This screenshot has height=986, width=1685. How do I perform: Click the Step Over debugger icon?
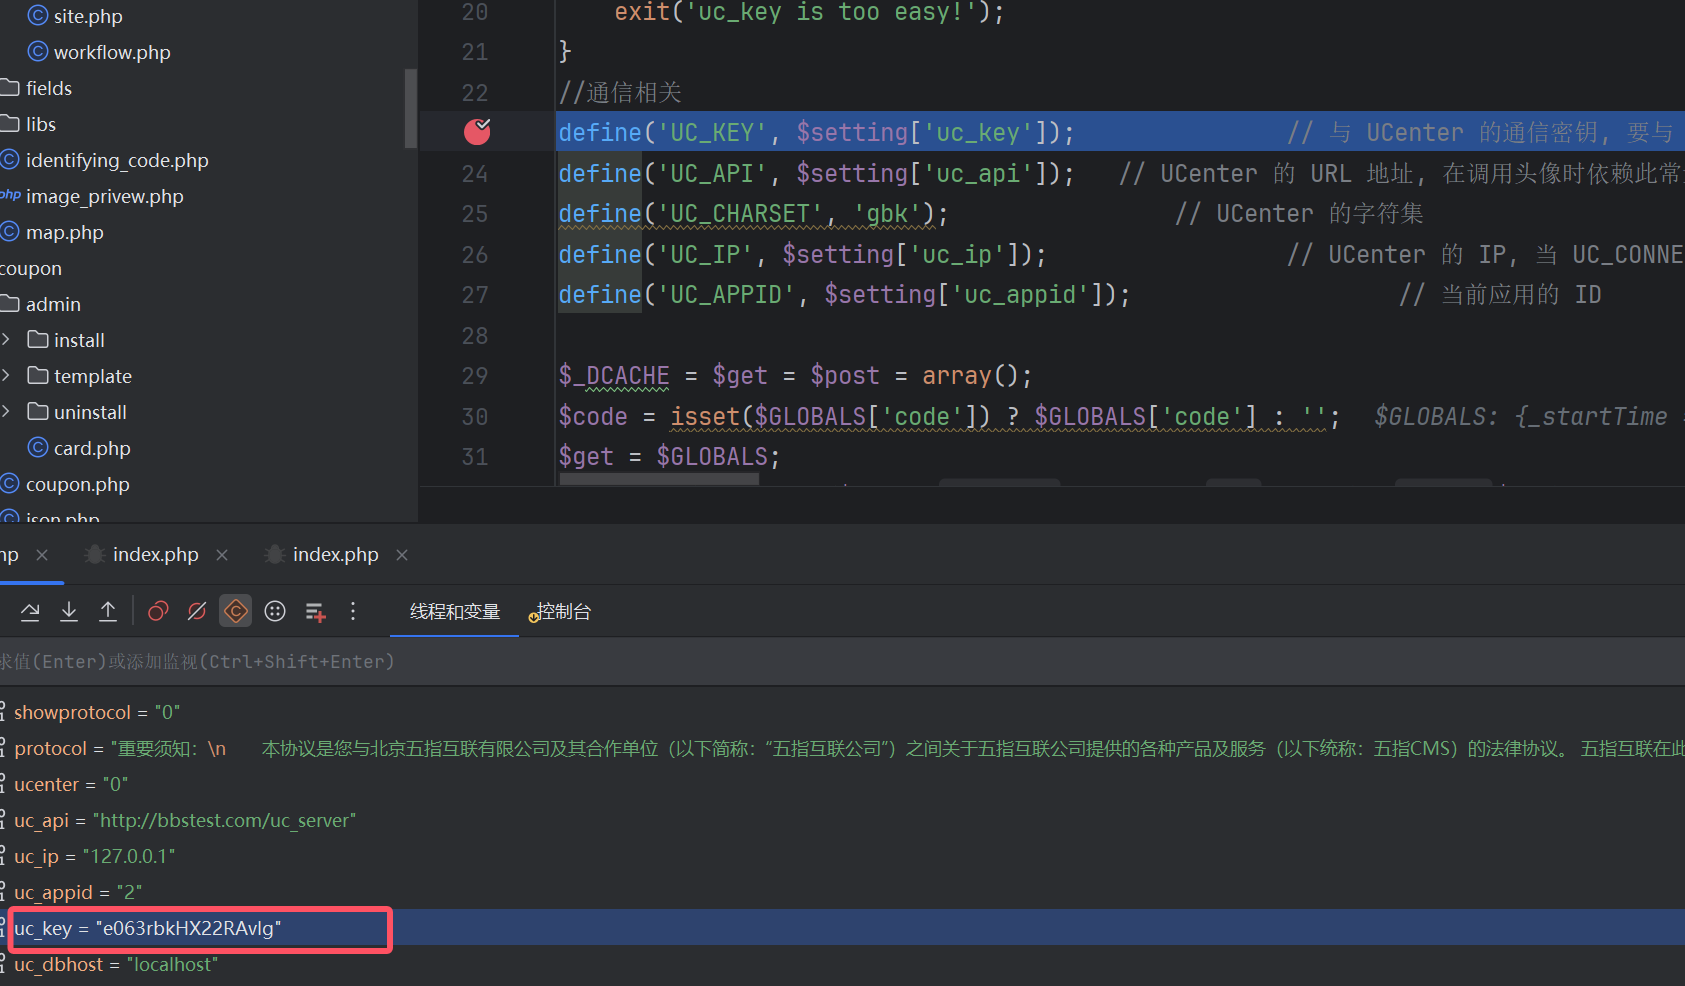click(30, 611)
